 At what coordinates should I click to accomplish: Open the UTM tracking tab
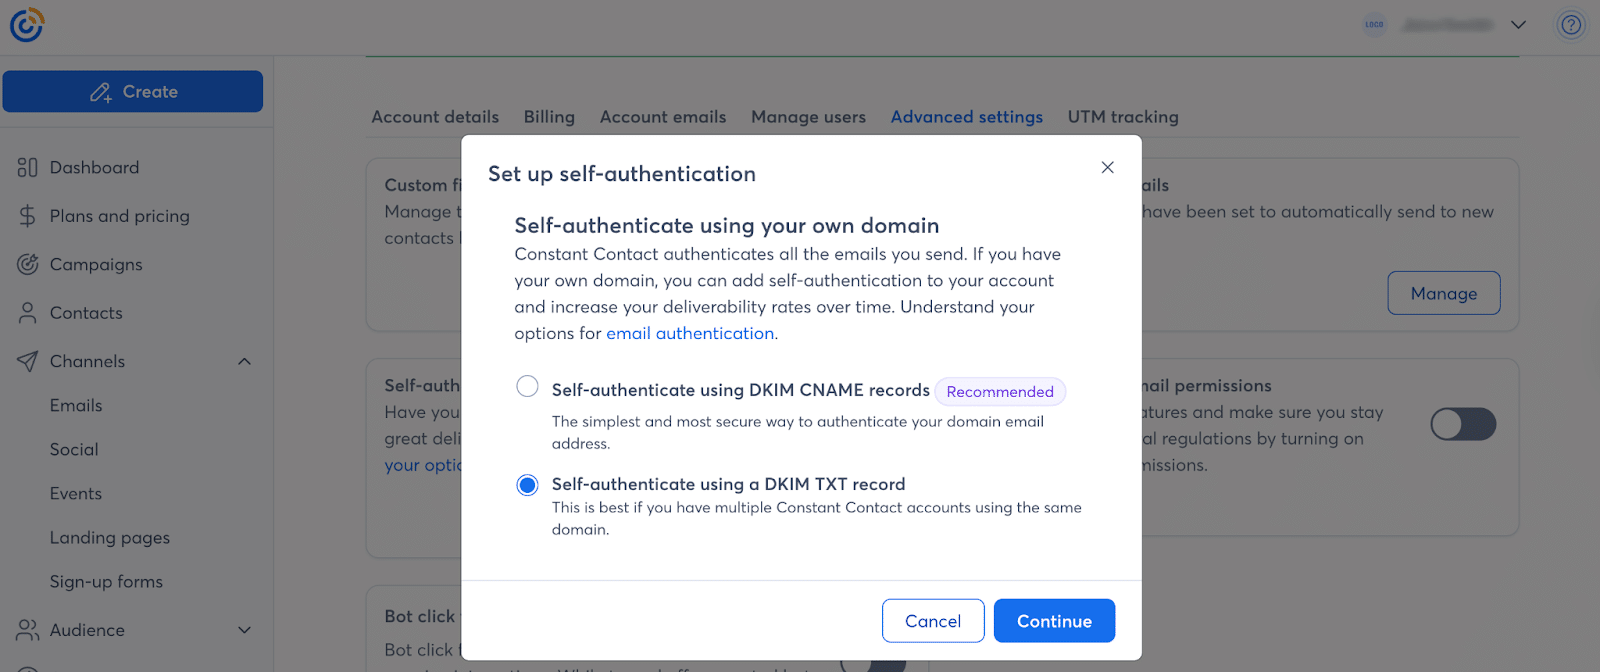click(1122, 117)
